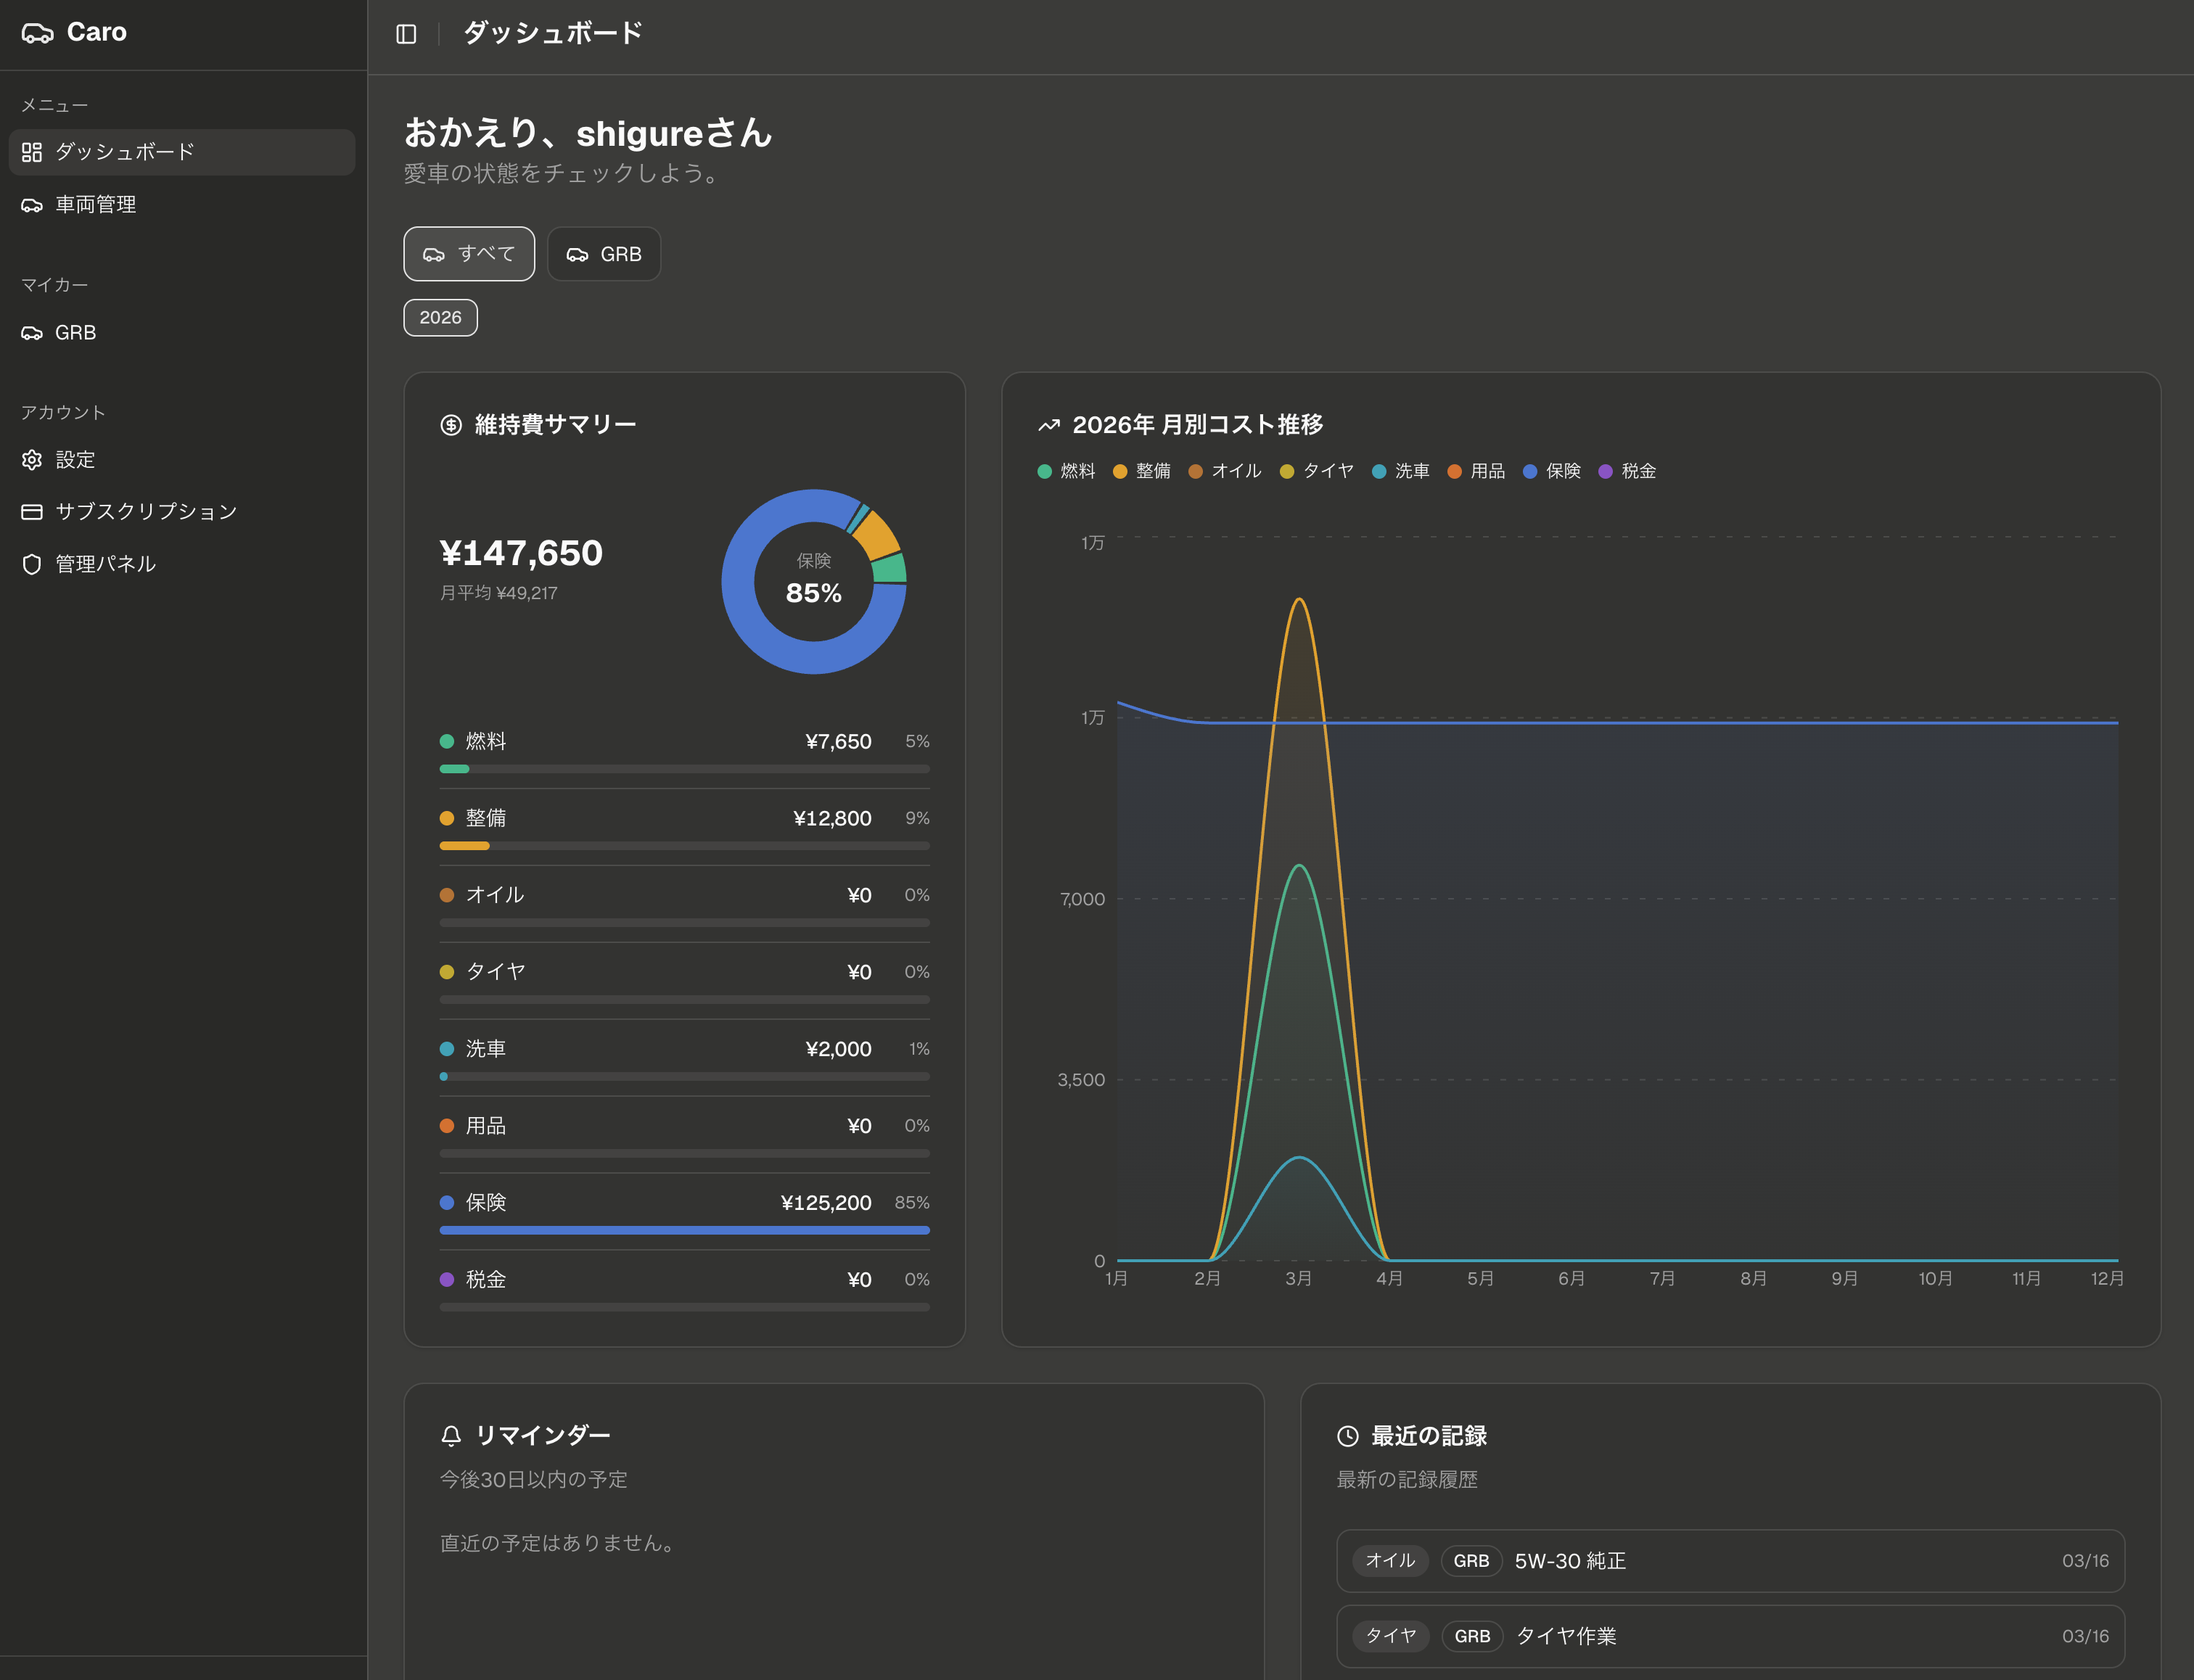Screen dimensions: 2194x1680
Task: Toggle 保険 series in chart legend
Action: (1551, 471)
